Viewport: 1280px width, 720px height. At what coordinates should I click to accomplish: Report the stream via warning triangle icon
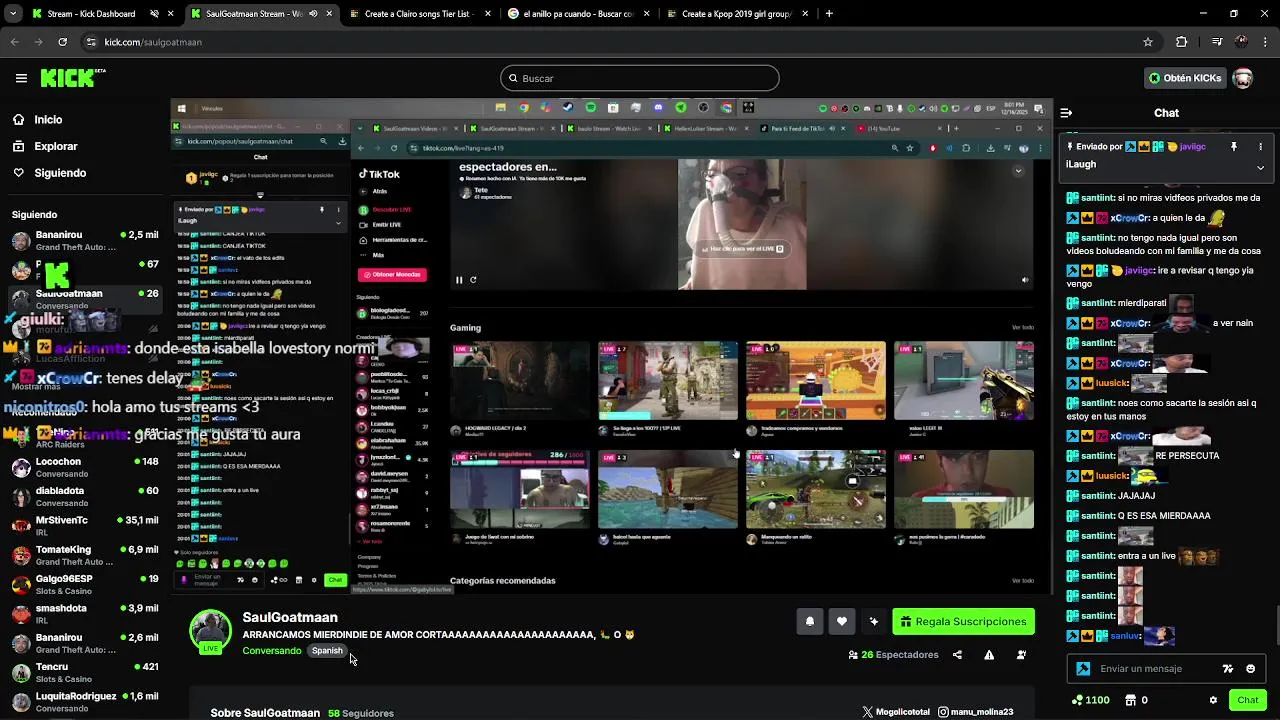coord(989,655)
